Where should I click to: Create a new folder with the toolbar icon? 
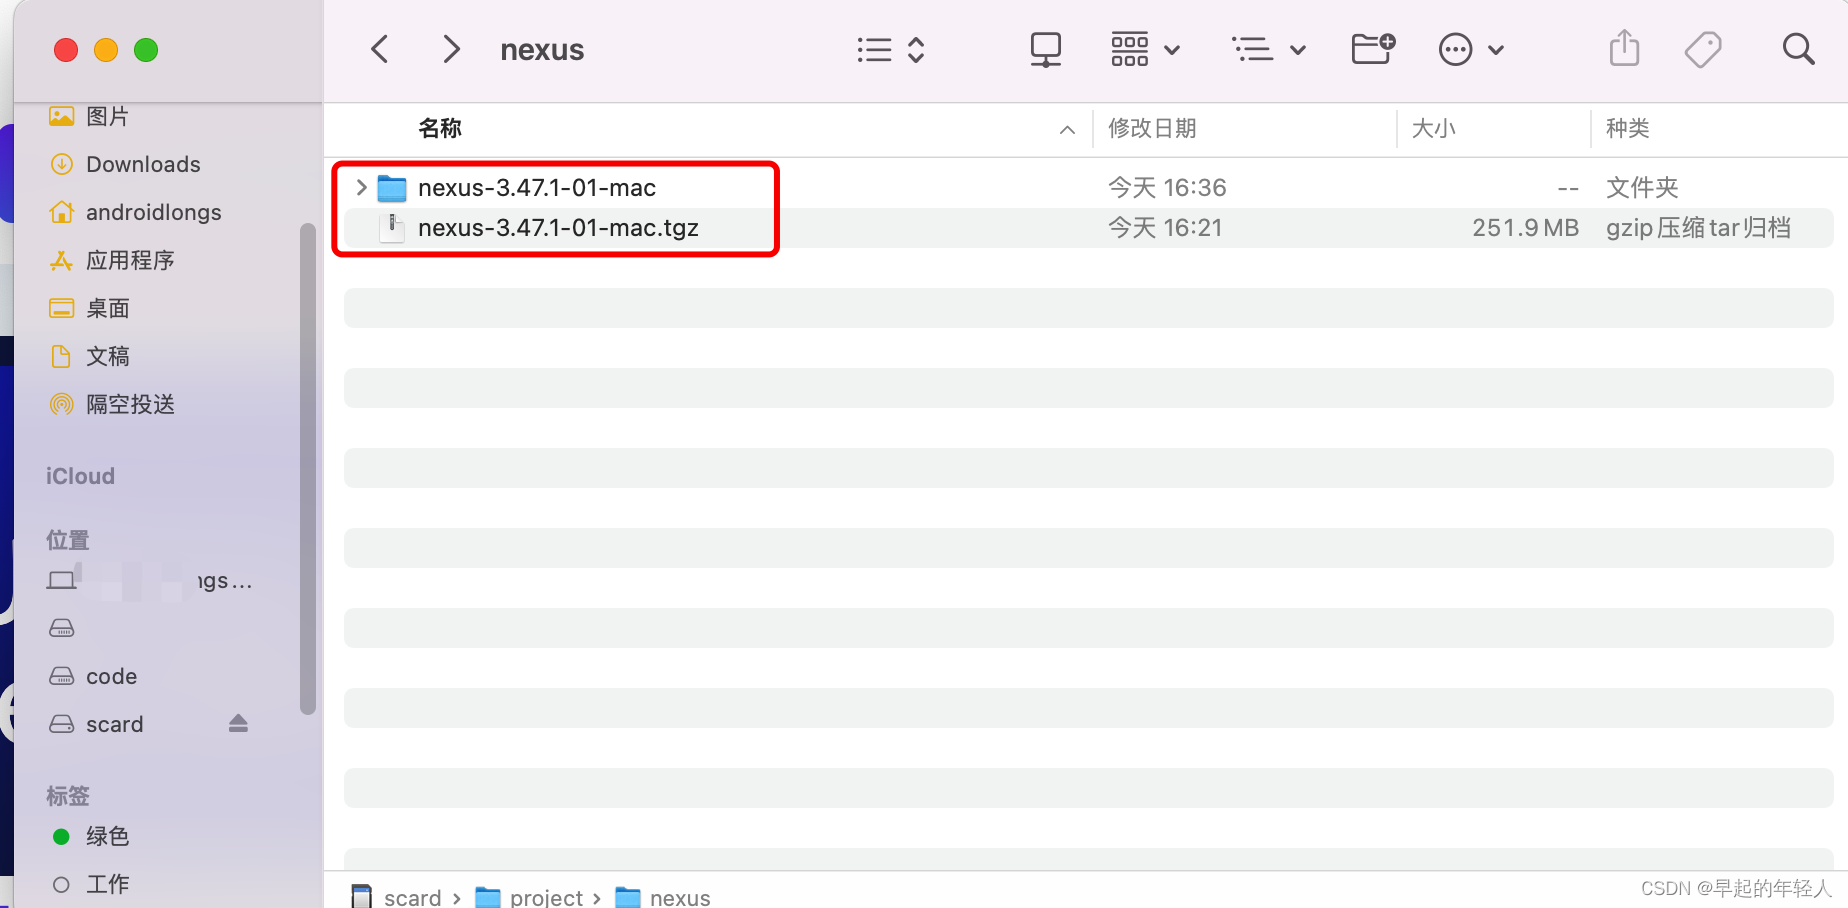click(1373, 48)
